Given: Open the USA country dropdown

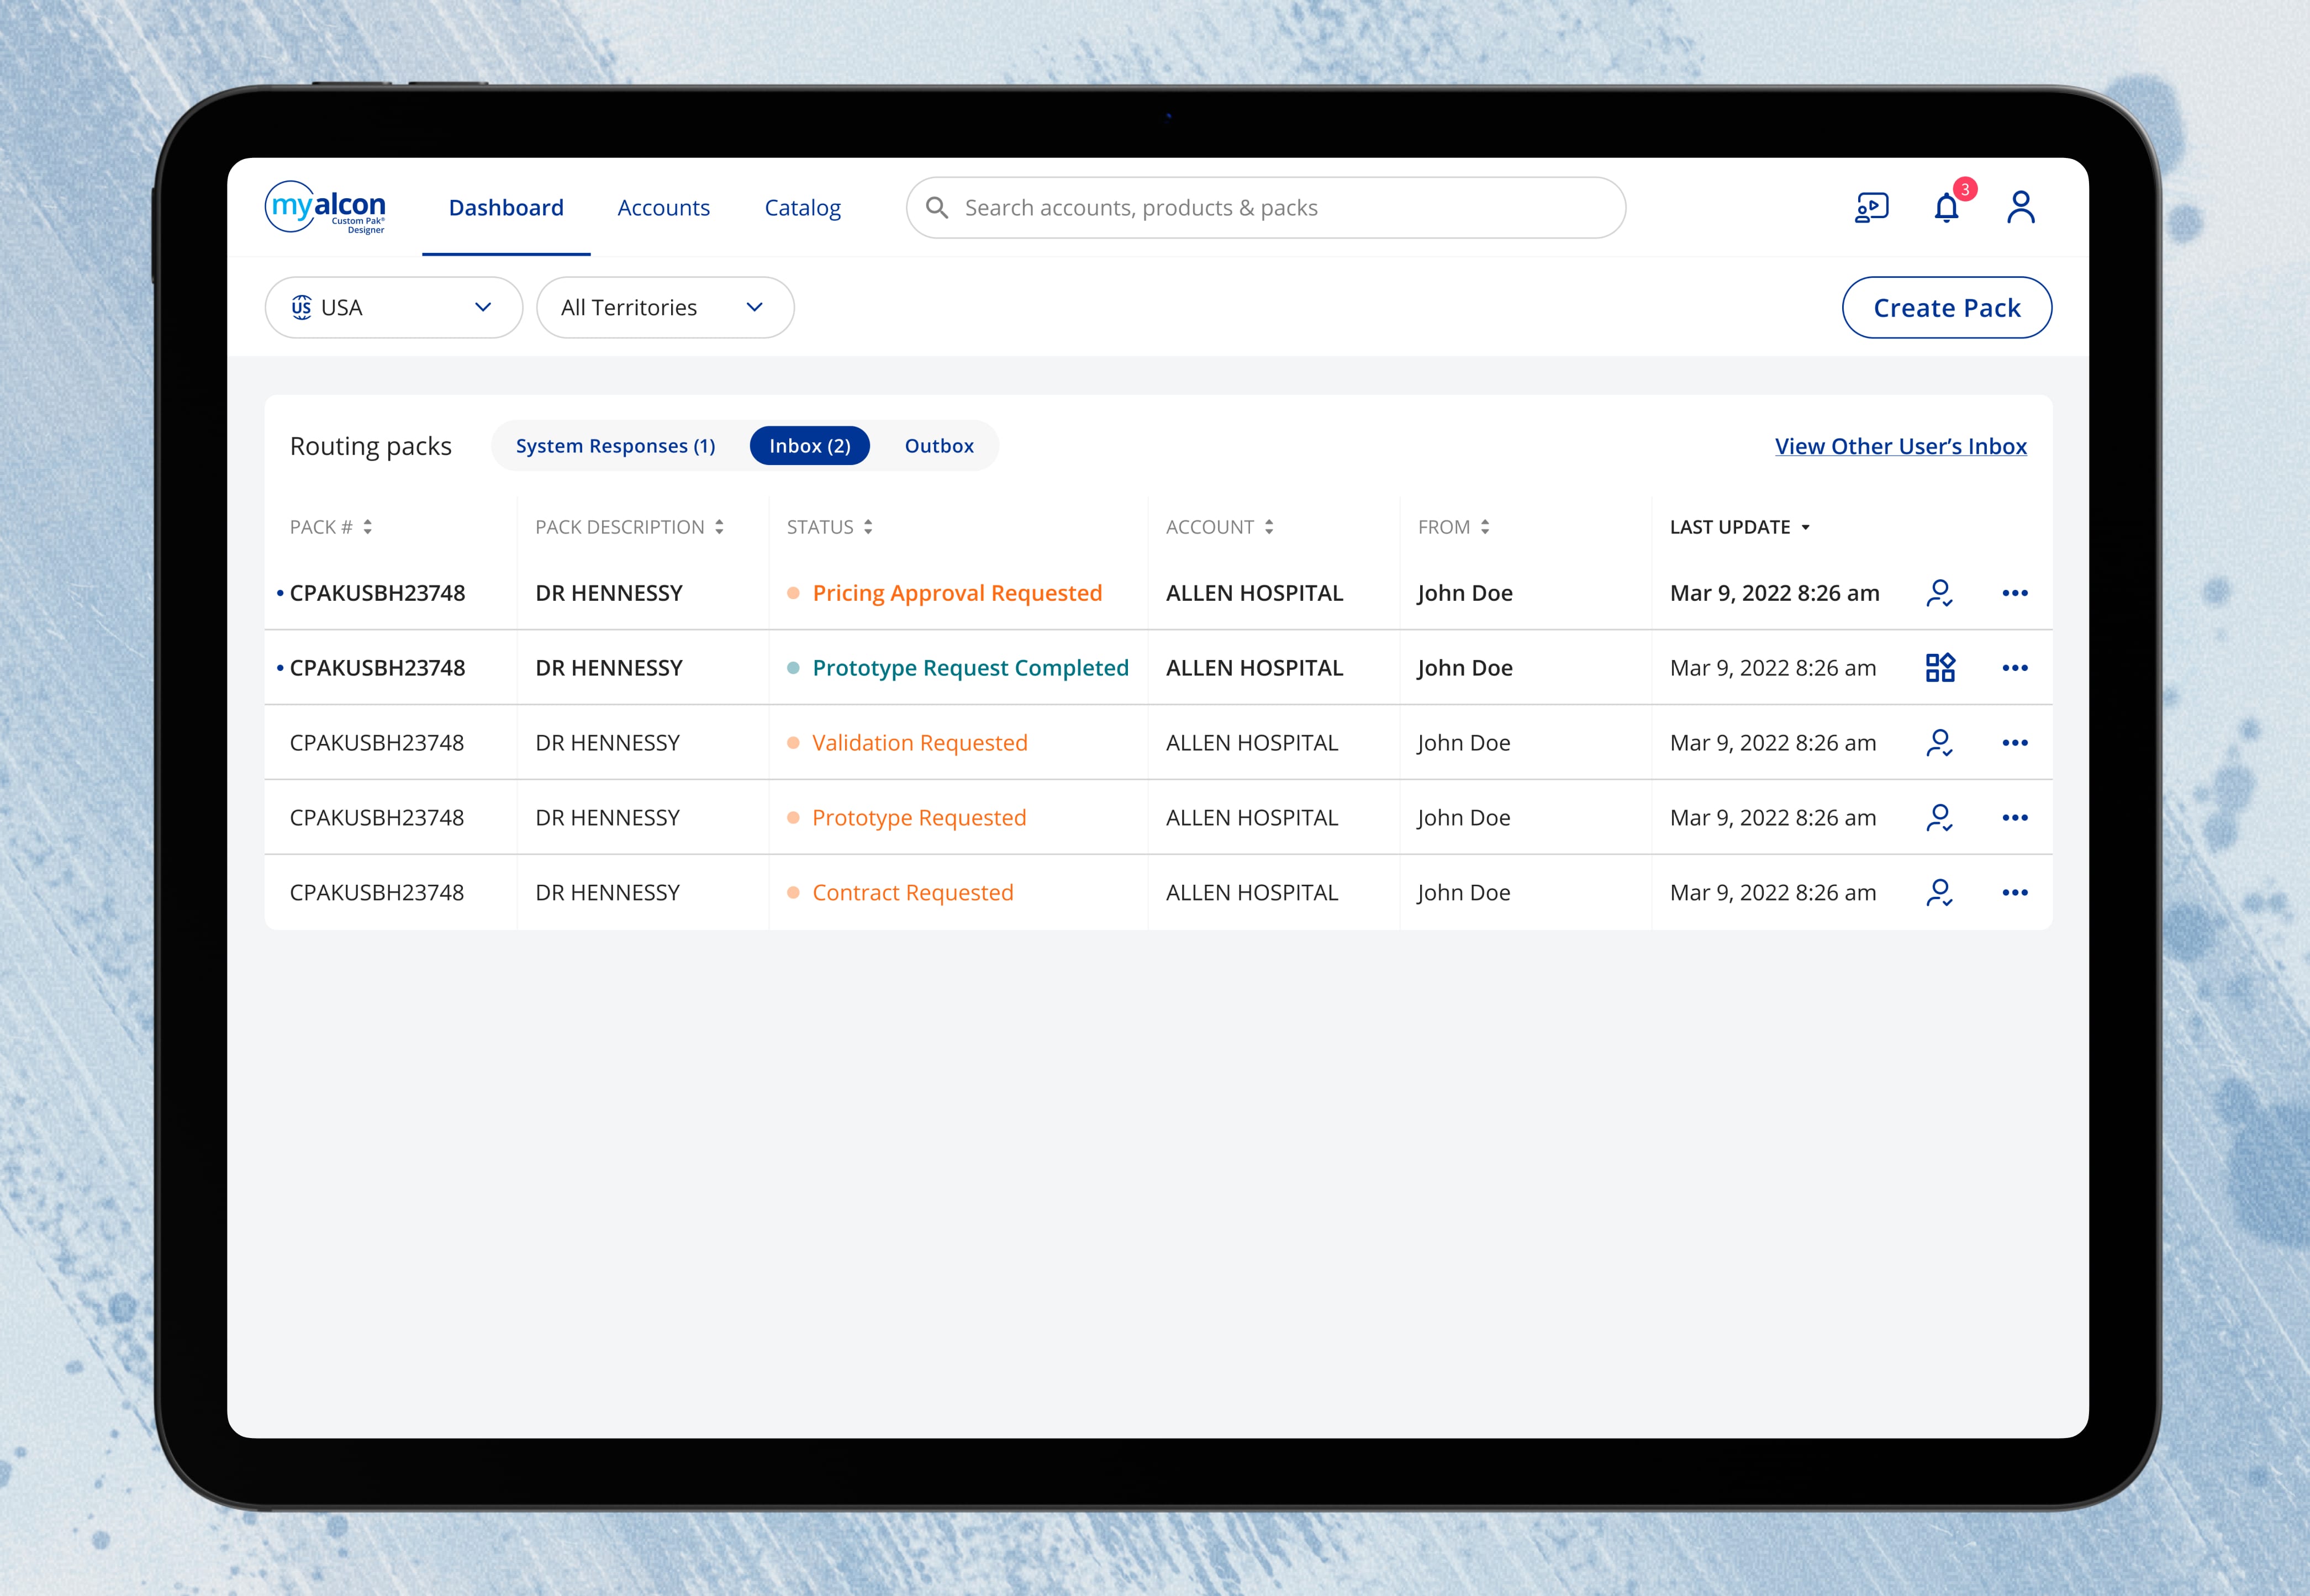Looking at the screenshot, I should (x=393, y=307).
